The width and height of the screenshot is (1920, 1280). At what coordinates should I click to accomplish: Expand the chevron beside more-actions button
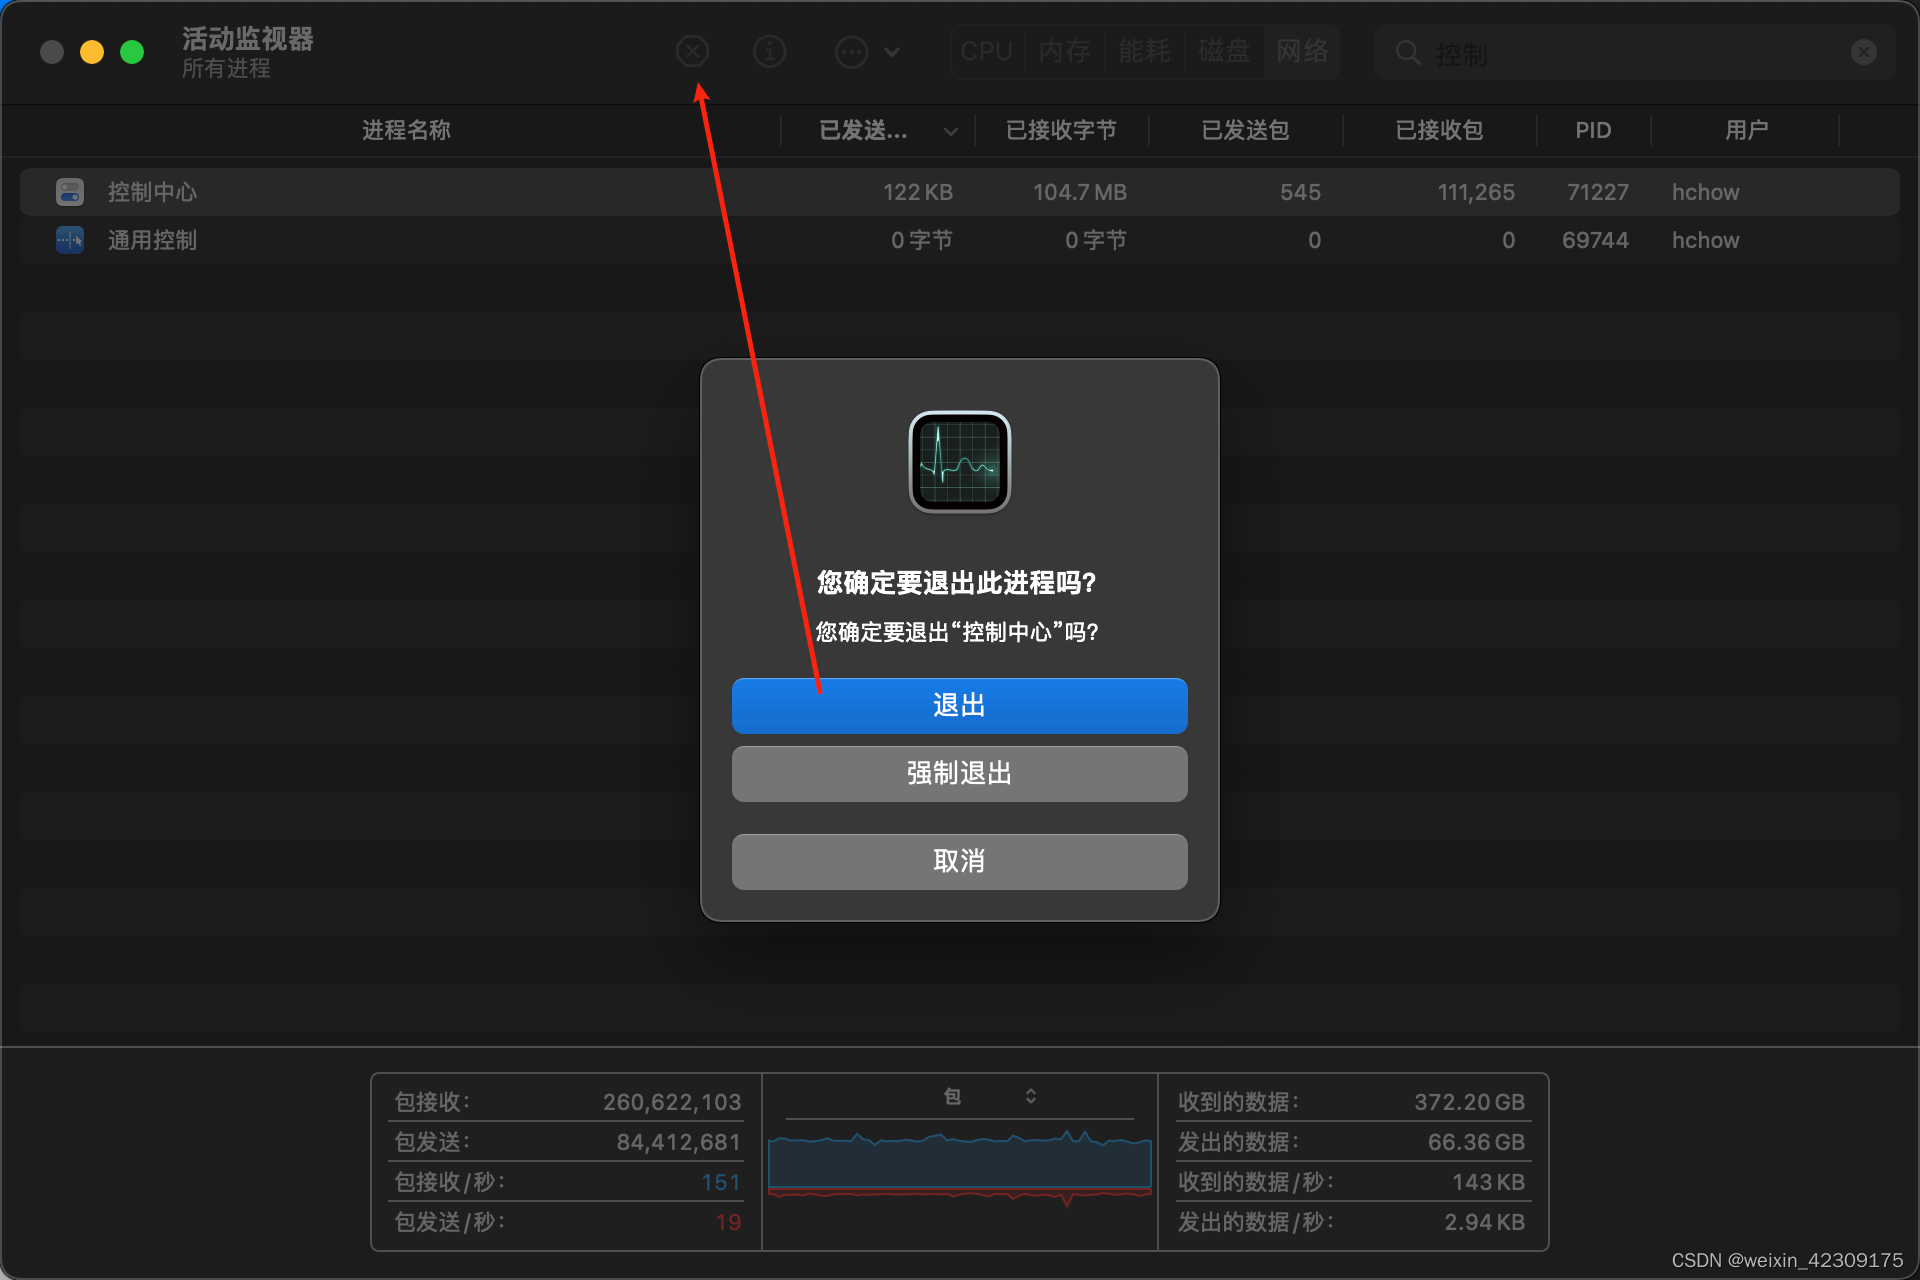892,52
